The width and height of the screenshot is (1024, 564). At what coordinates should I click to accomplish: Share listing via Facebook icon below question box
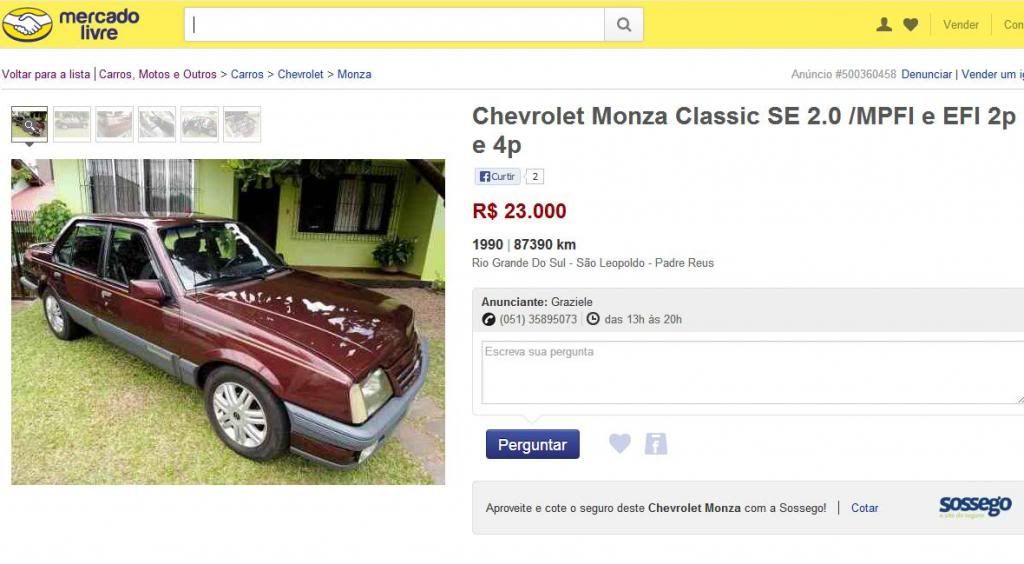[656, 444]
